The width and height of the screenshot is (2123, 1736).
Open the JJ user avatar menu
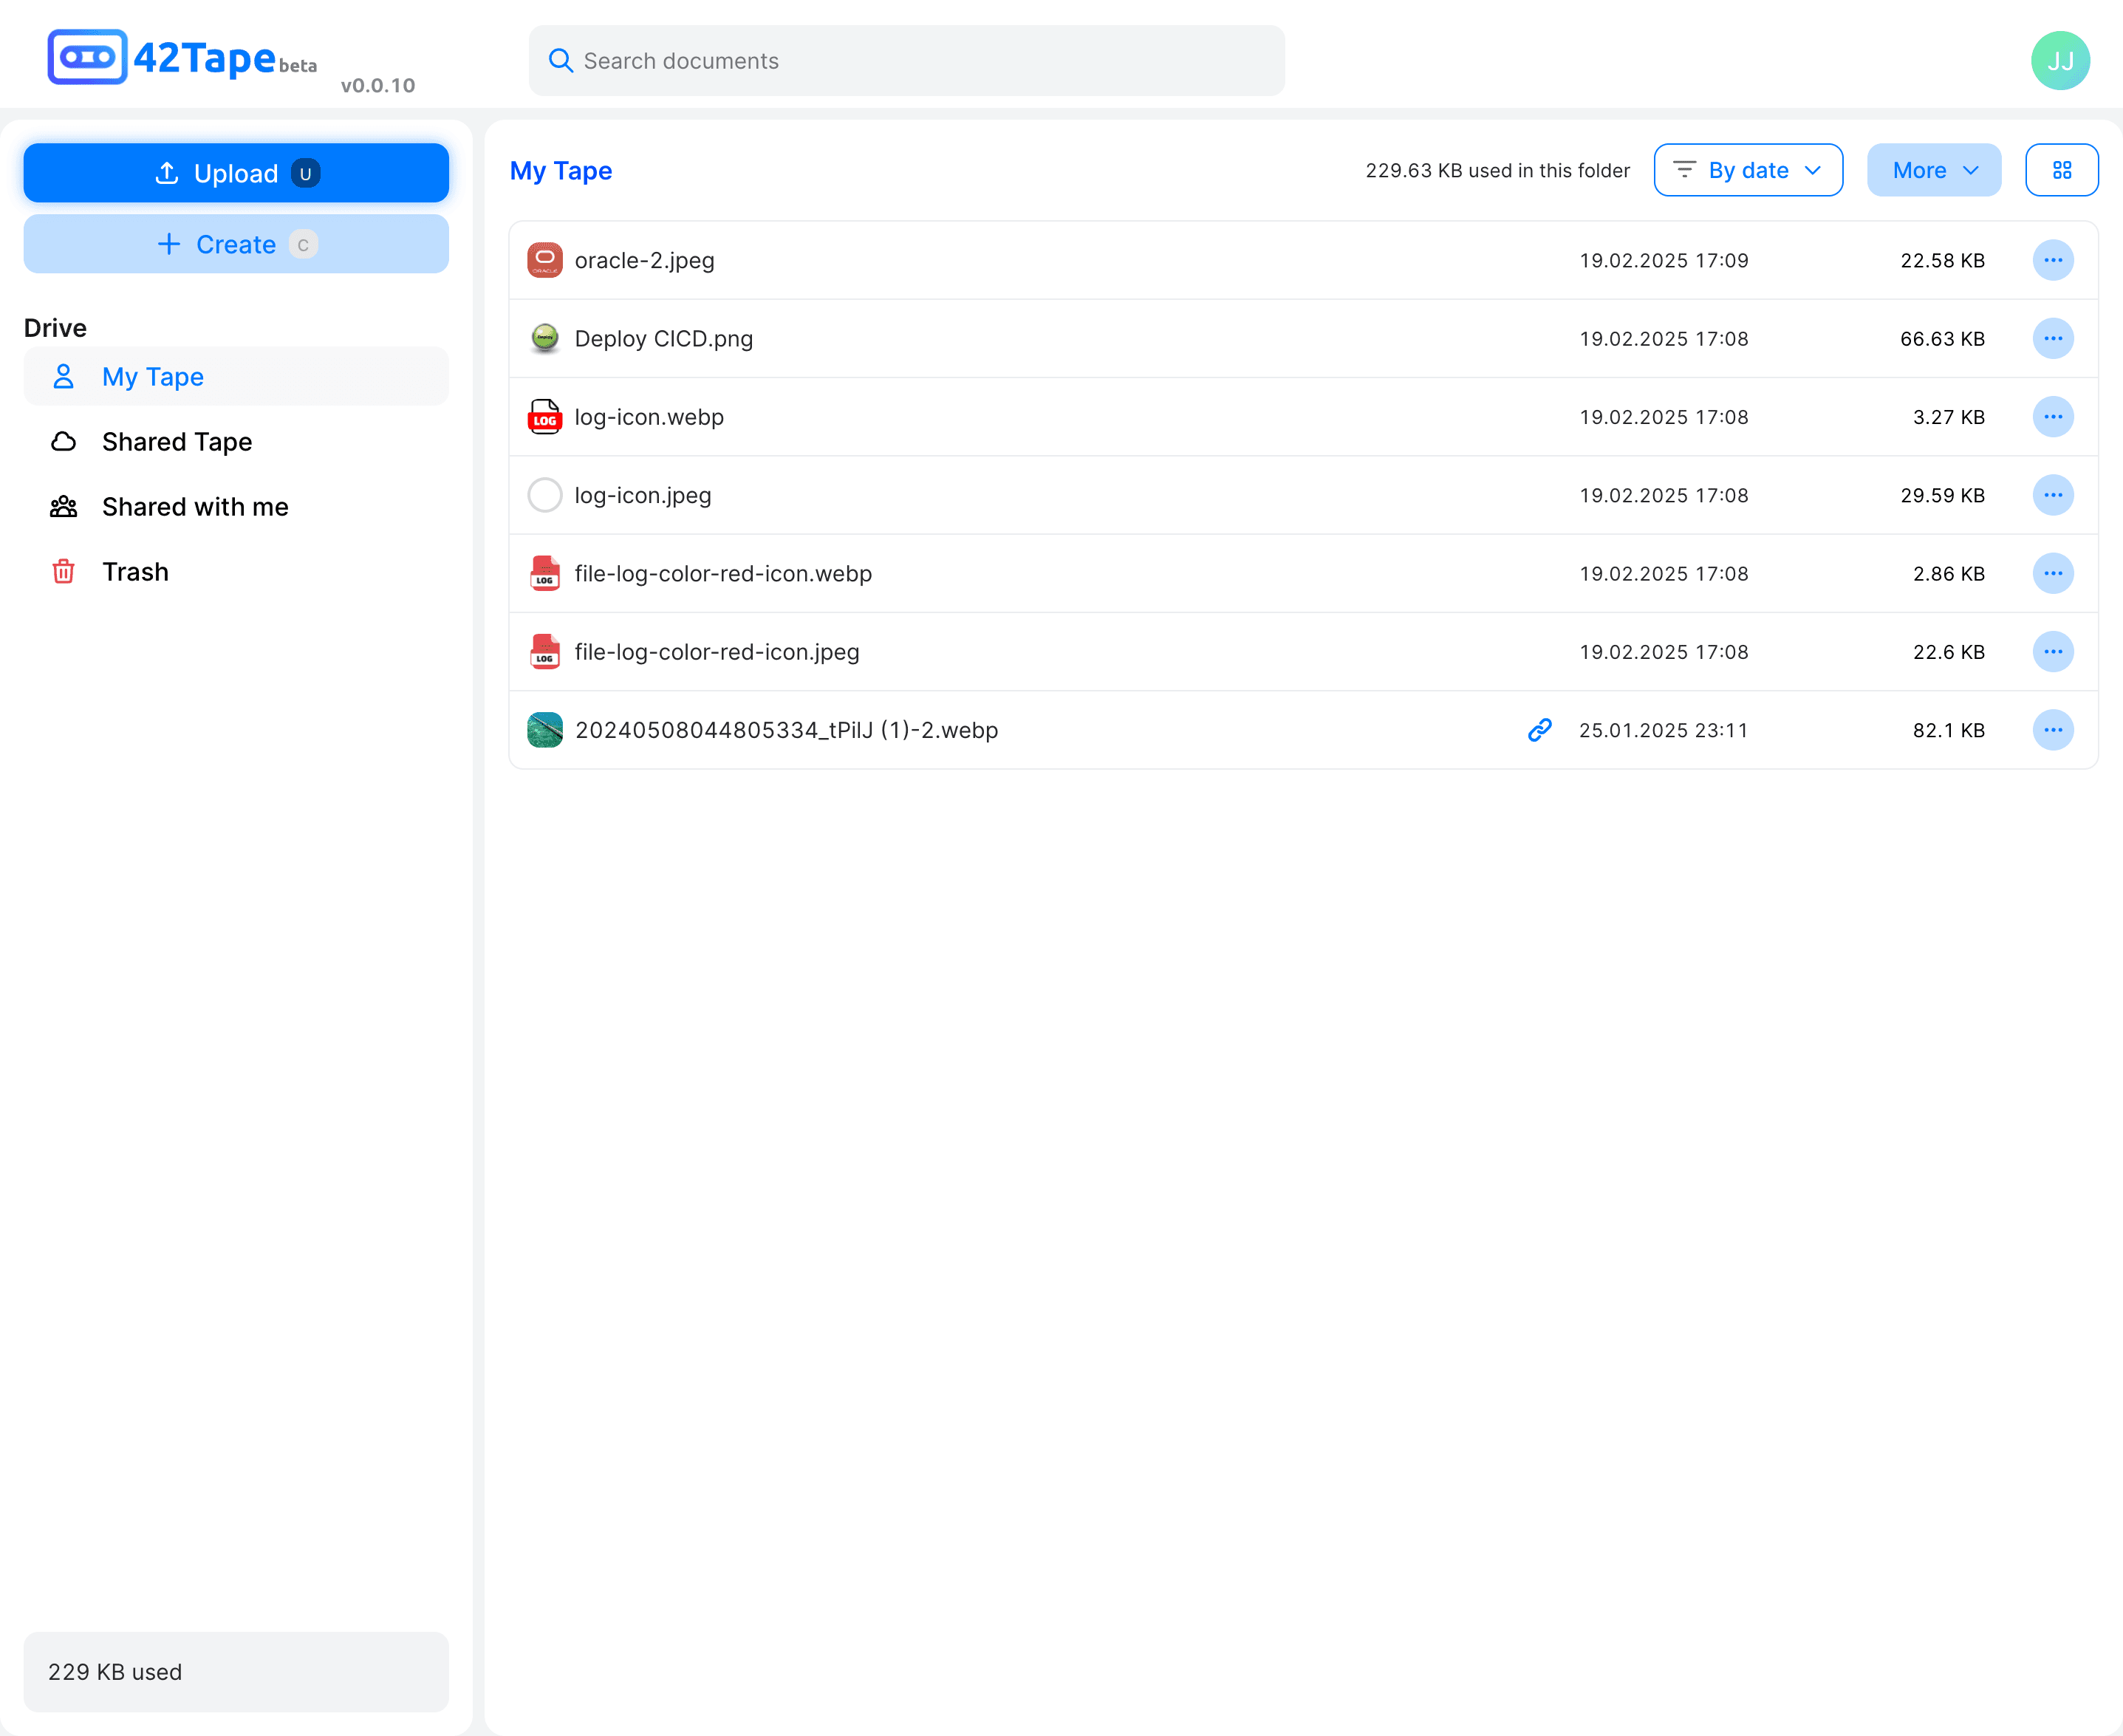coord(2059,61)
